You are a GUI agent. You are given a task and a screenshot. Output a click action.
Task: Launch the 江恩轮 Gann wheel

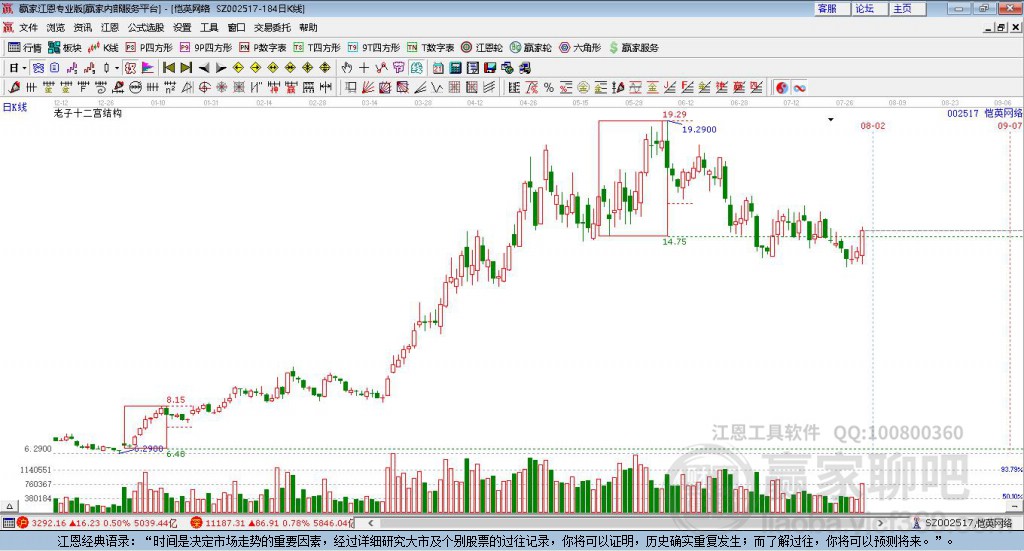click(482, 48)
